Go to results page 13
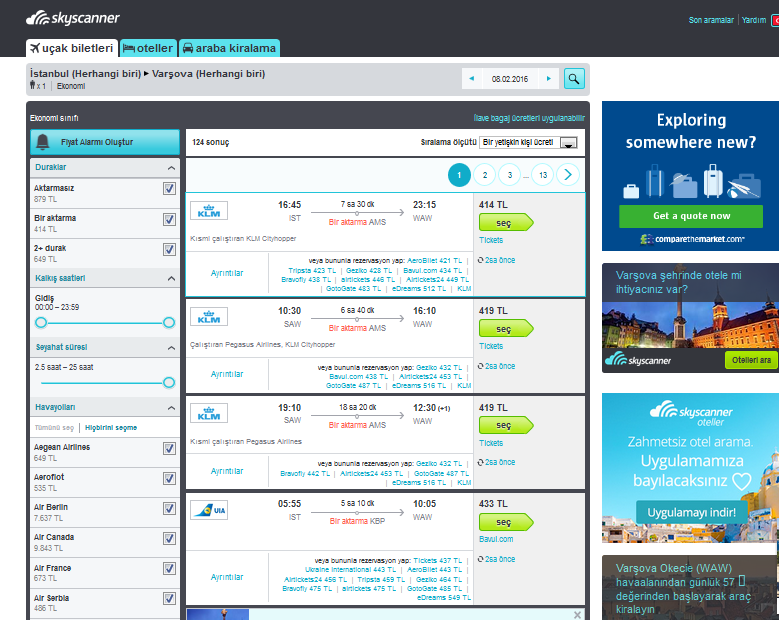The width and height of the screenshot is (779, 620). (x=543, y=175)
